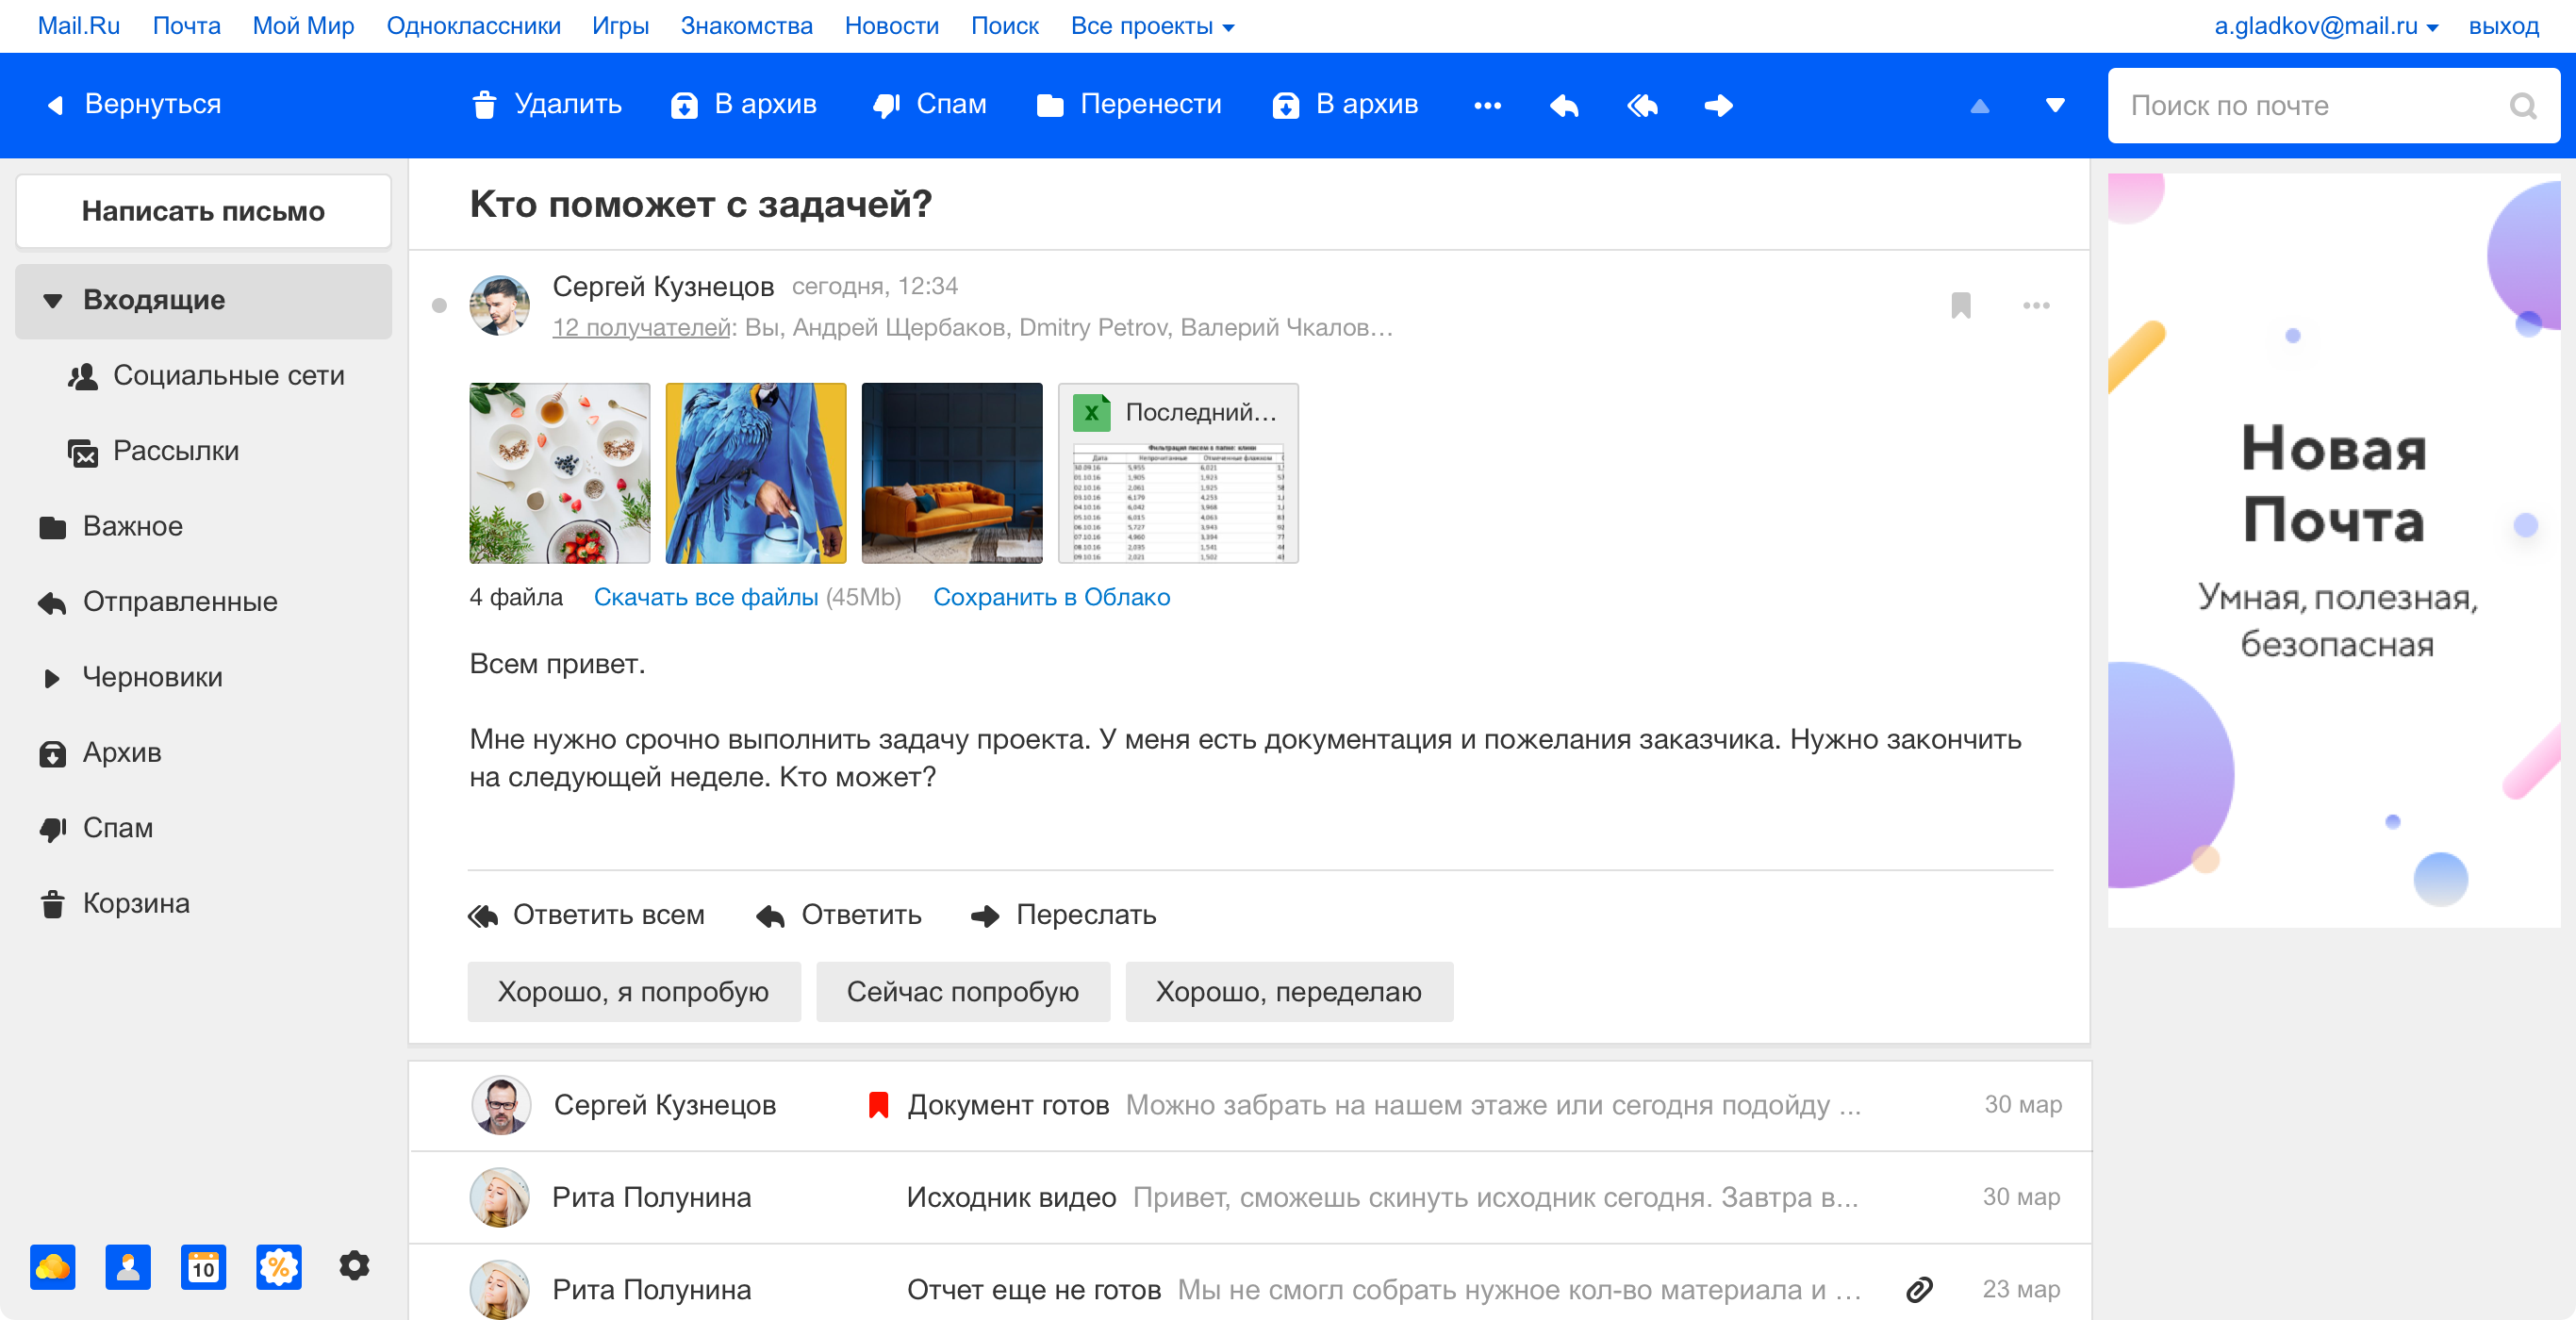The height and width of the screenshot is (1320, 2576).
Task: Open mail settings gear icon
Action: pos(354,1266)
